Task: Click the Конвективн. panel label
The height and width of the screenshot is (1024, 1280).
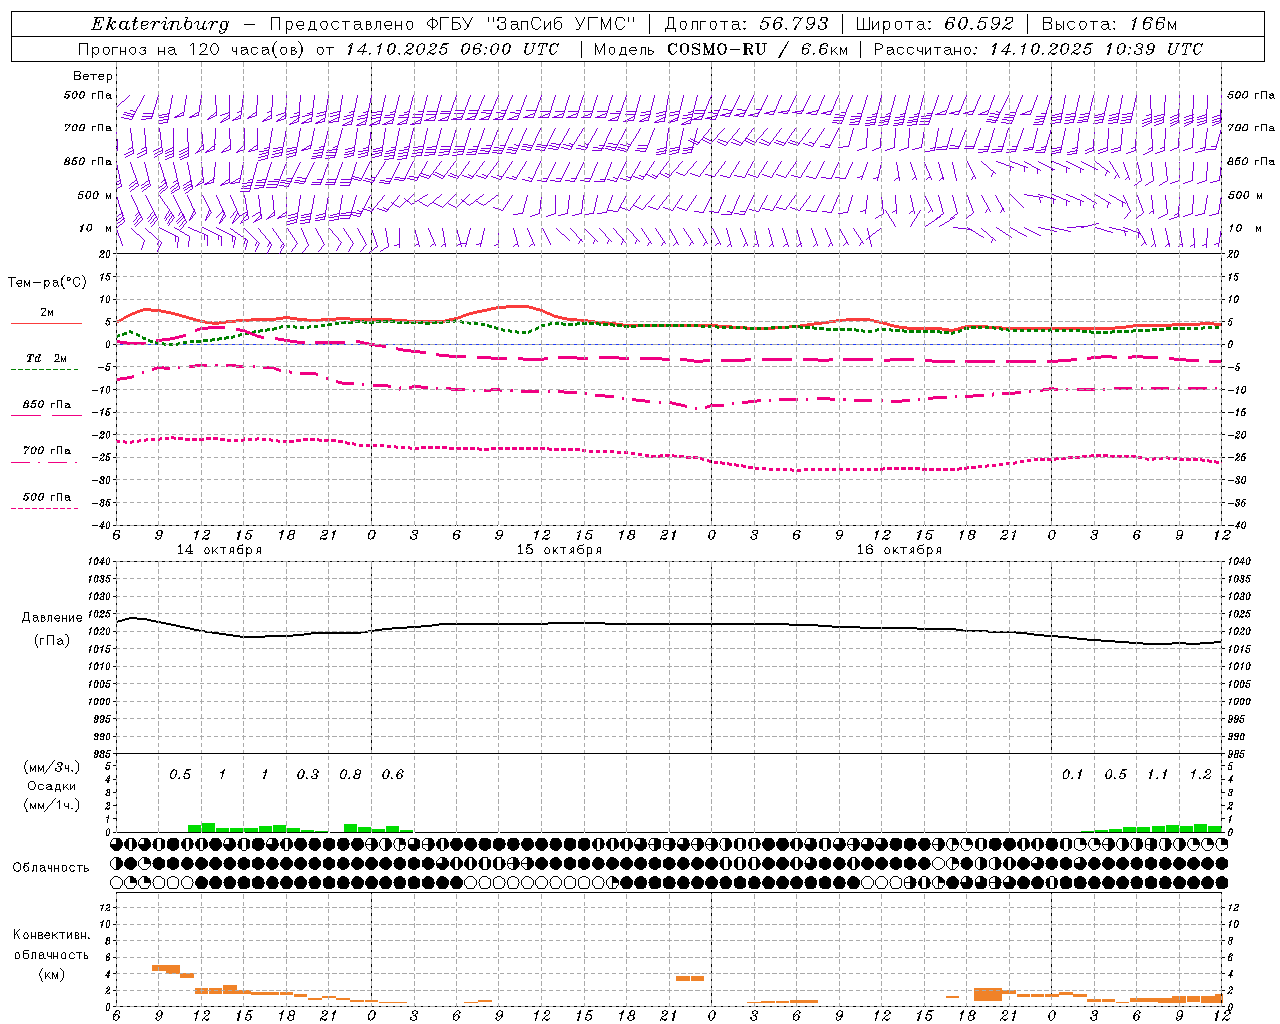Action: (x=52, y=935)
